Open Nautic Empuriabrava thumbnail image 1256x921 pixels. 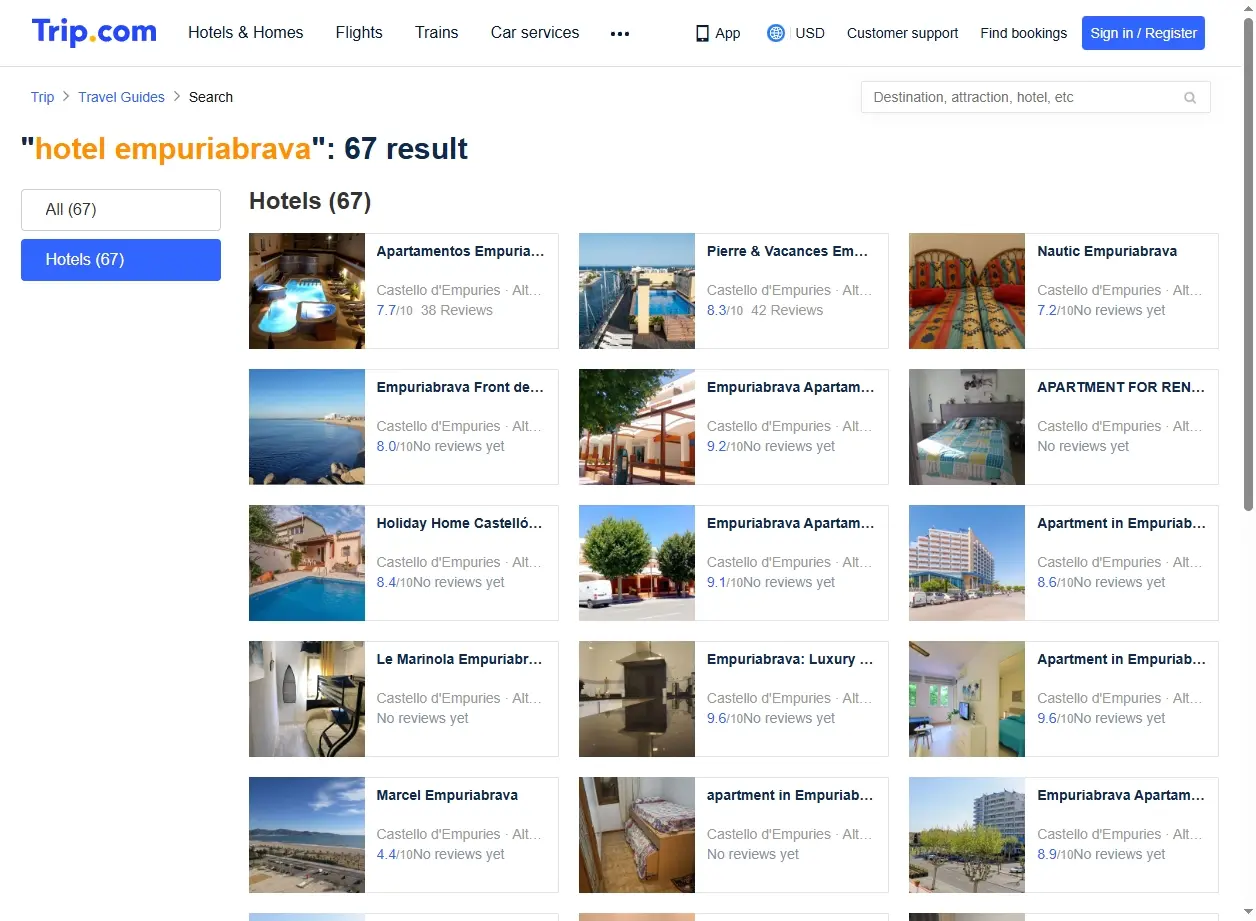pyautogui.click(x=967, y=291)
